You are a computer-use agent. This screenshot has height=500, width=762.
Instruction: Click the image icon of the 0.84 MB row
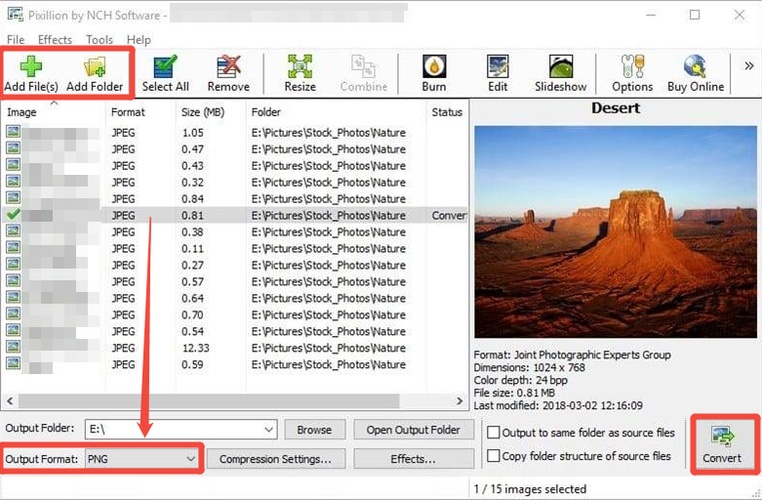point(13,197)
